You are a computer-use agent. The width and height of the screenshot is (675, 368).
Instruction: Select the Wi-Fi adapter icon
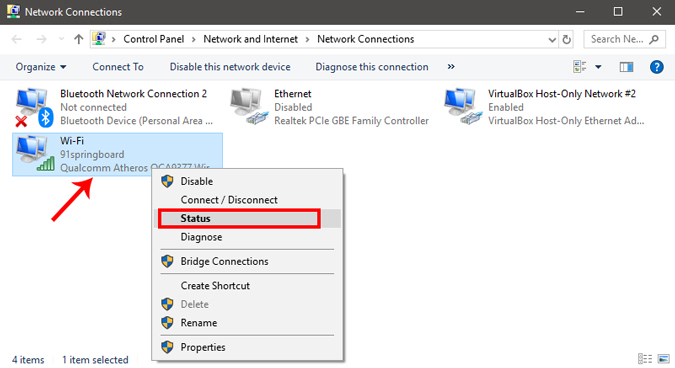(34, 154)
